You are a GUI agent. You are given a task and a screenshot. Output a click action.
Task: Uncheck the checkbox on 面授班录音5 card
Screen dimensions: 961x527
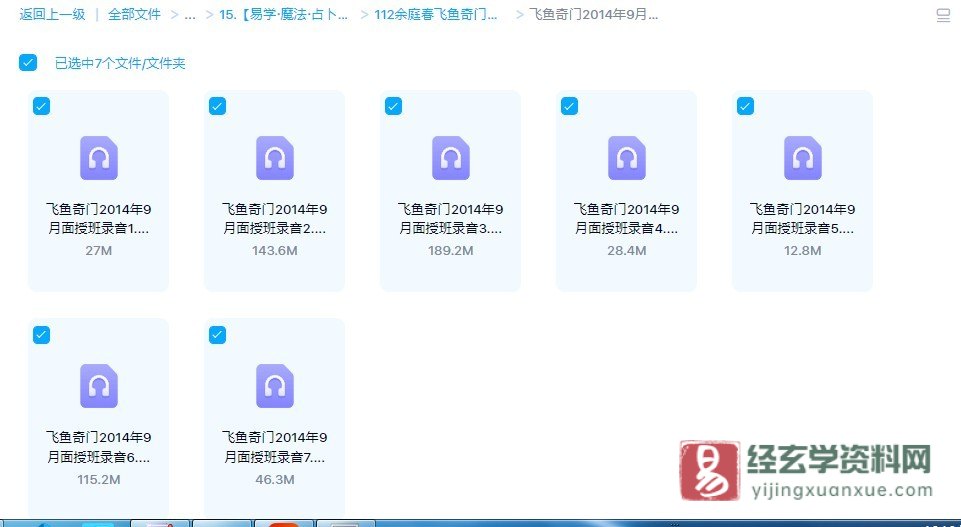click(745, 106)
